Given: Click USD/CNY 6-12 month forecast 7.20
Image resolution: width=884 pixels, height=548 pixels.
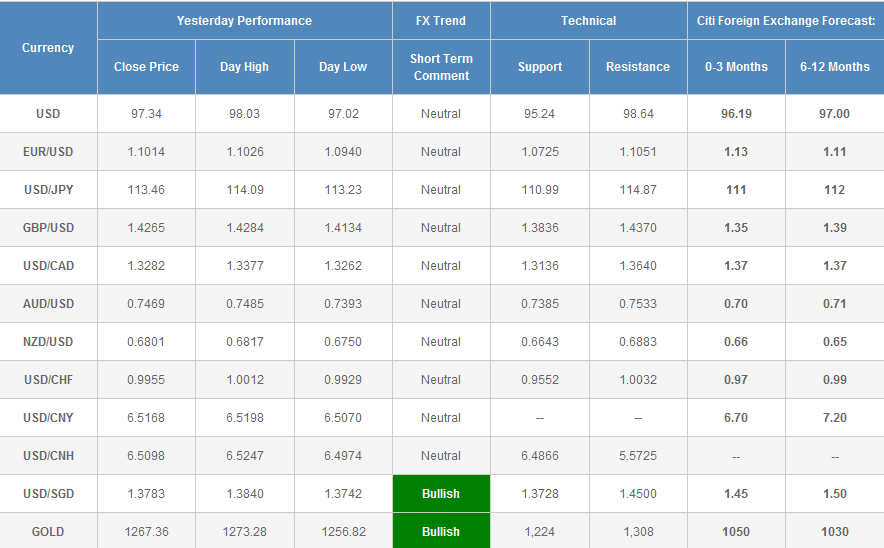Looking at the screenshot, I should click(x=834, y=418).
